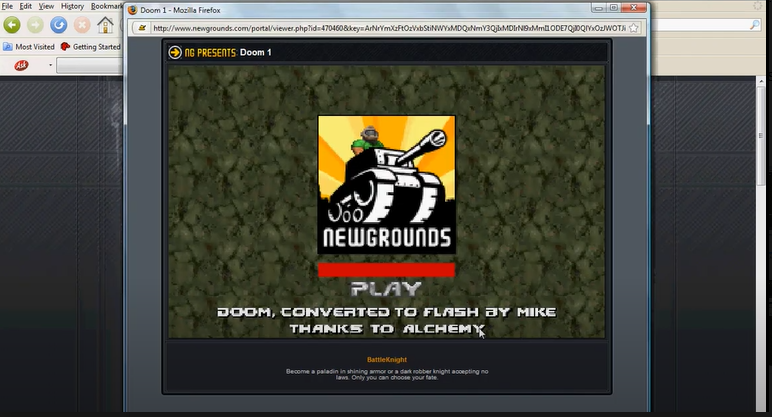Start Doom with the PLAY button

click(x=386, y=289)
